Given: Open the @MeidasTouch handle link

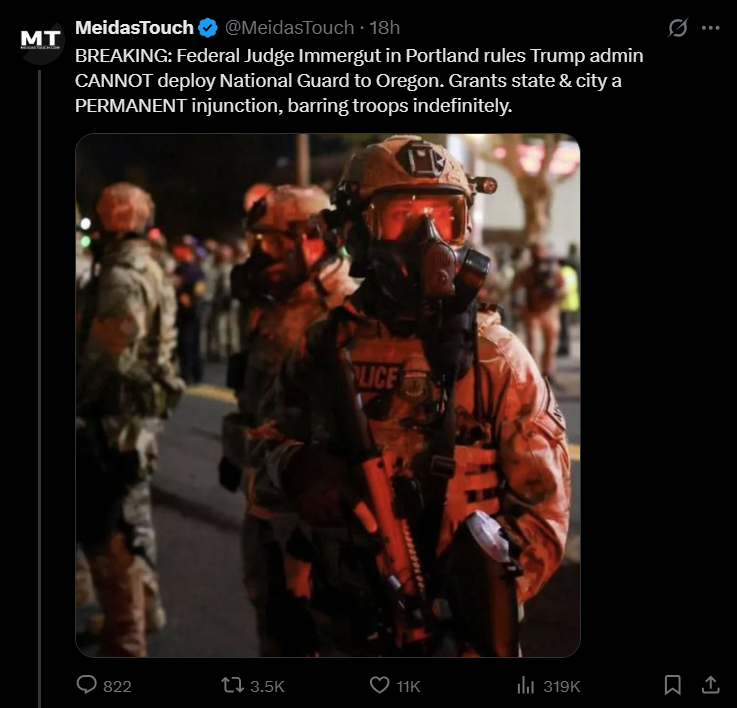Looking at the screenshot, I should click(289, 28).
